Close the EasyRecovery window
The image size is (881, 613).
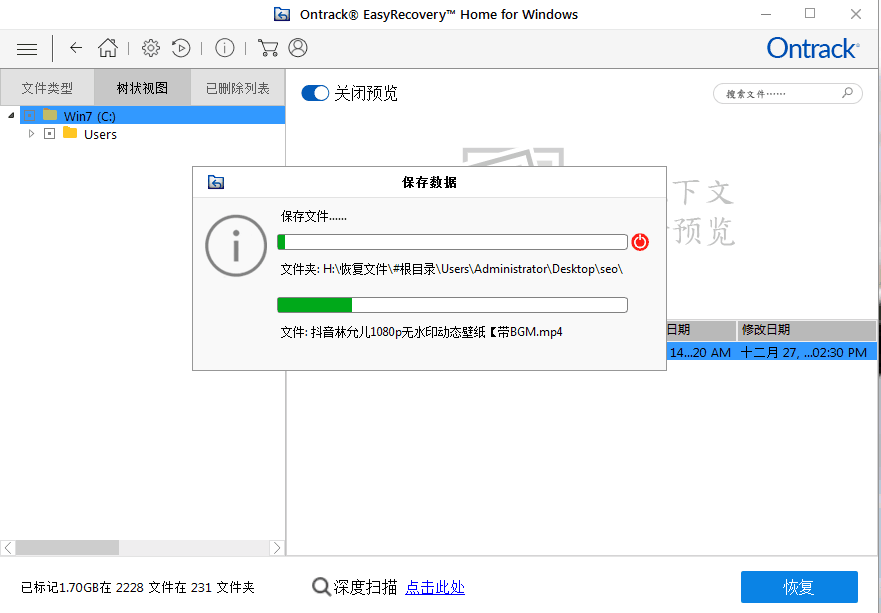tap(856, 14)
